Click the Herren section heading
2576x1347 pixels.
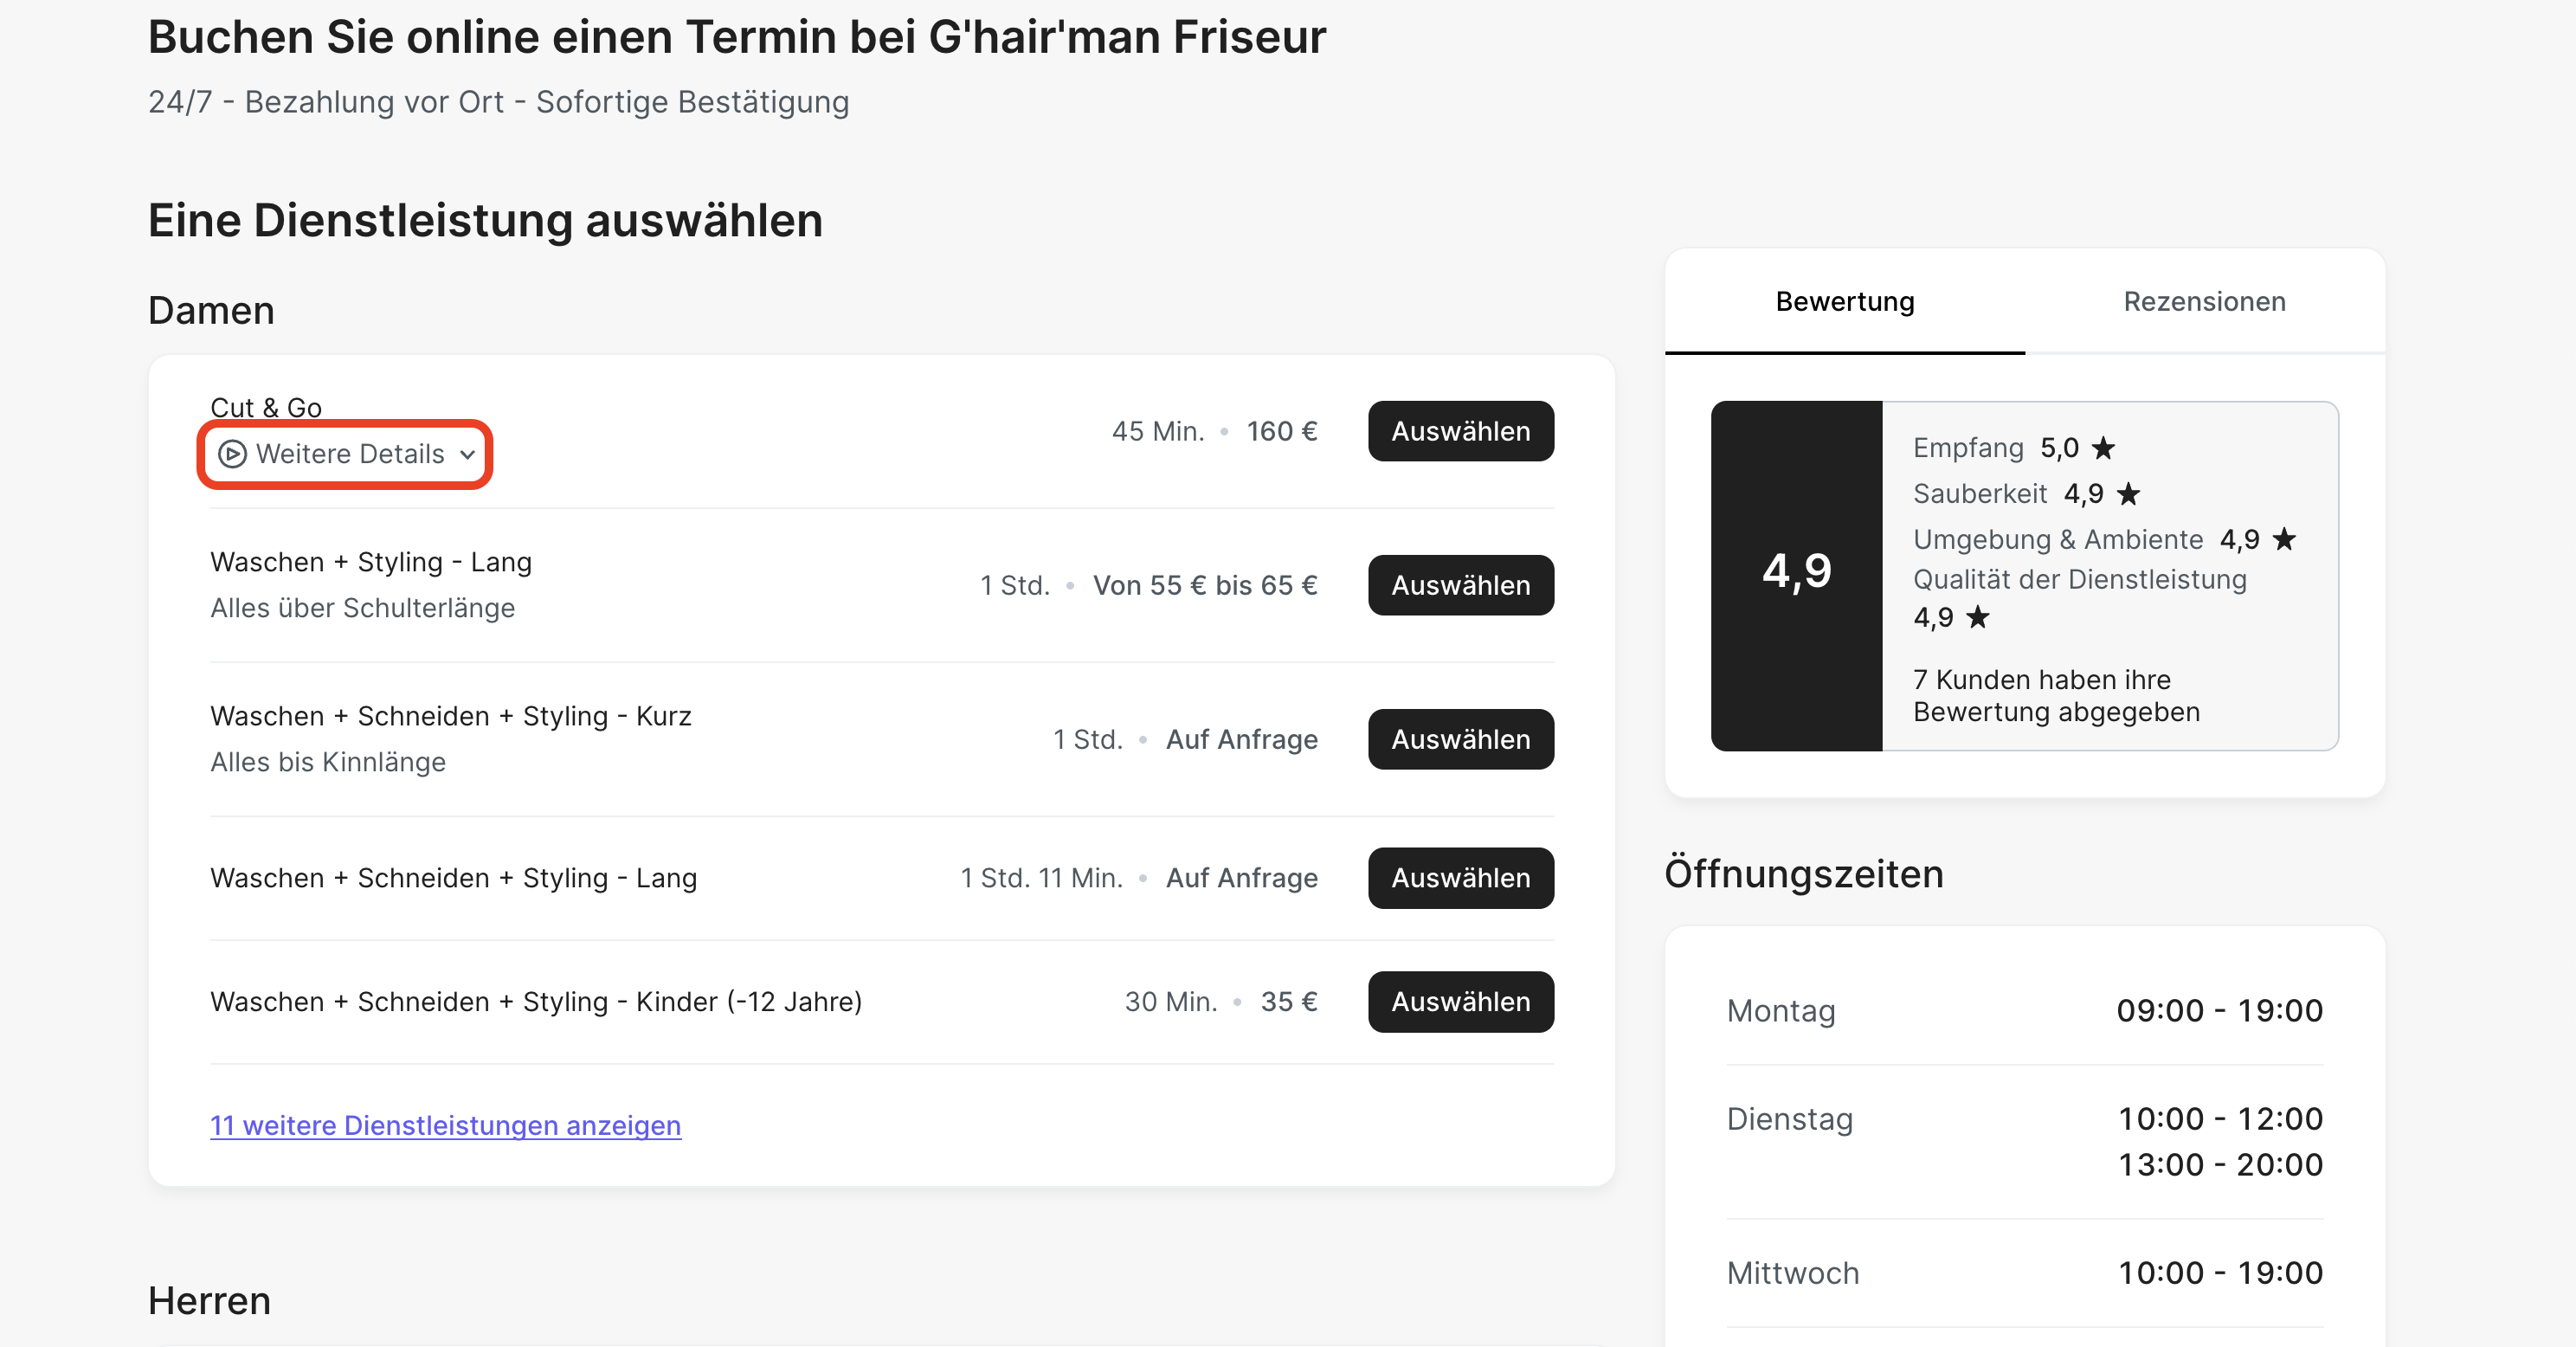tap(209, 1300)
